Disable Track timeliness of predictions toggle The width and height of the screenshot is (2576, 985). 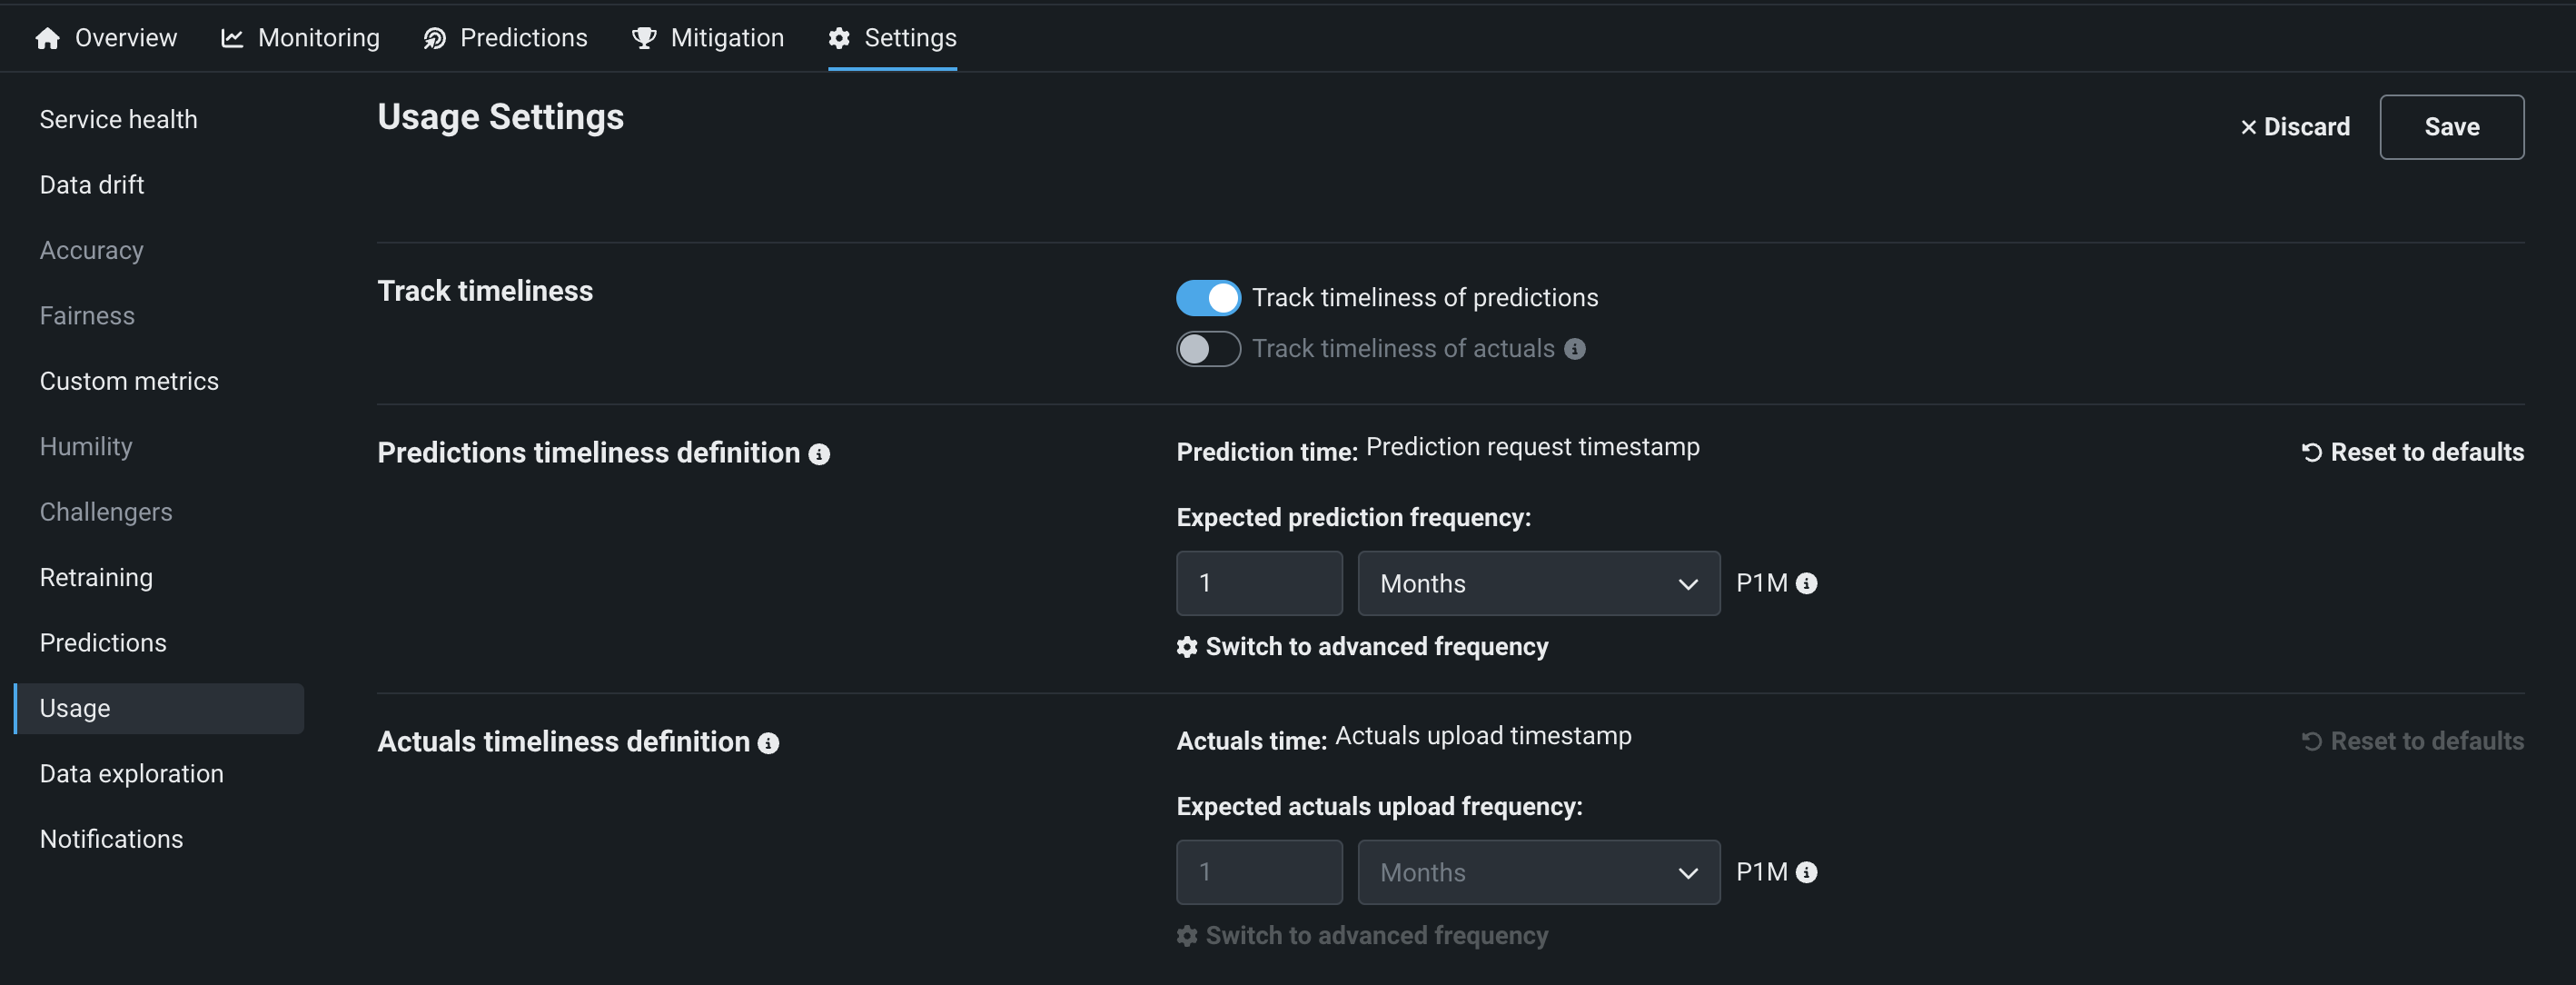click(1208, 298)
